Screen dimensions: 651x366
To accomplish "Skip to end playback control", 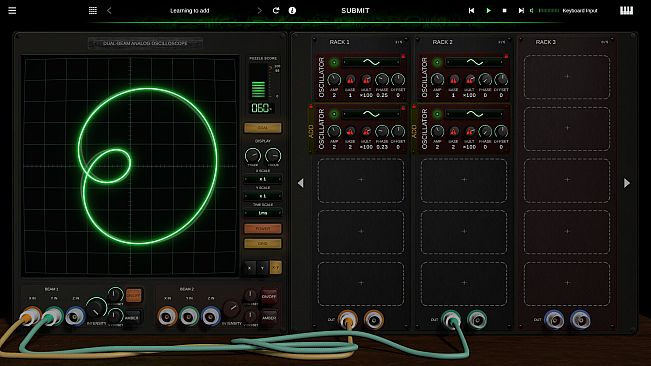I will tap(521, 10).
